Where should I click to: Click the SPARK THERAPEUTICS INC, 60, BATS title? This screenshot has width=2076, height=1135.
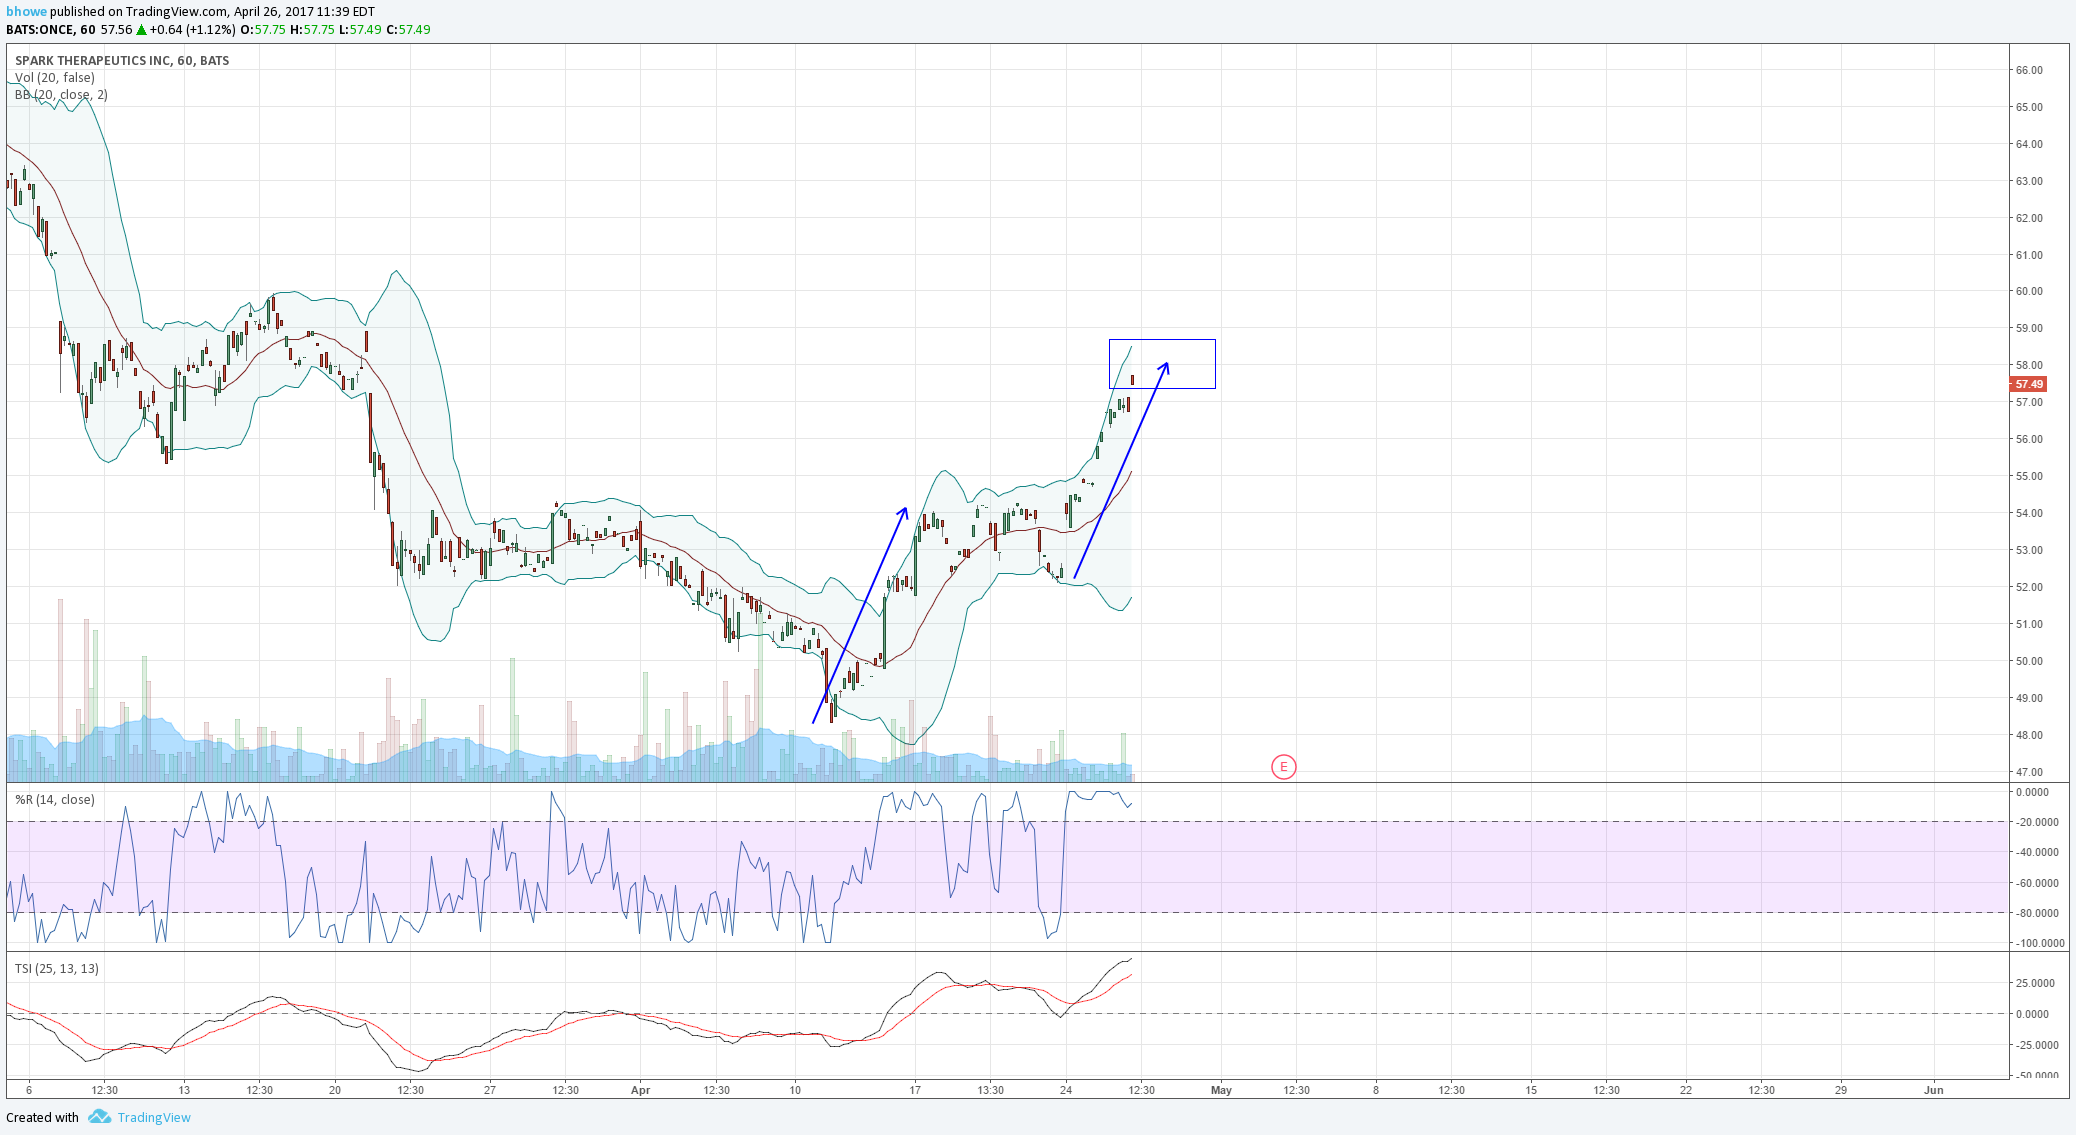pyautogui.click(x=122, y=61)
